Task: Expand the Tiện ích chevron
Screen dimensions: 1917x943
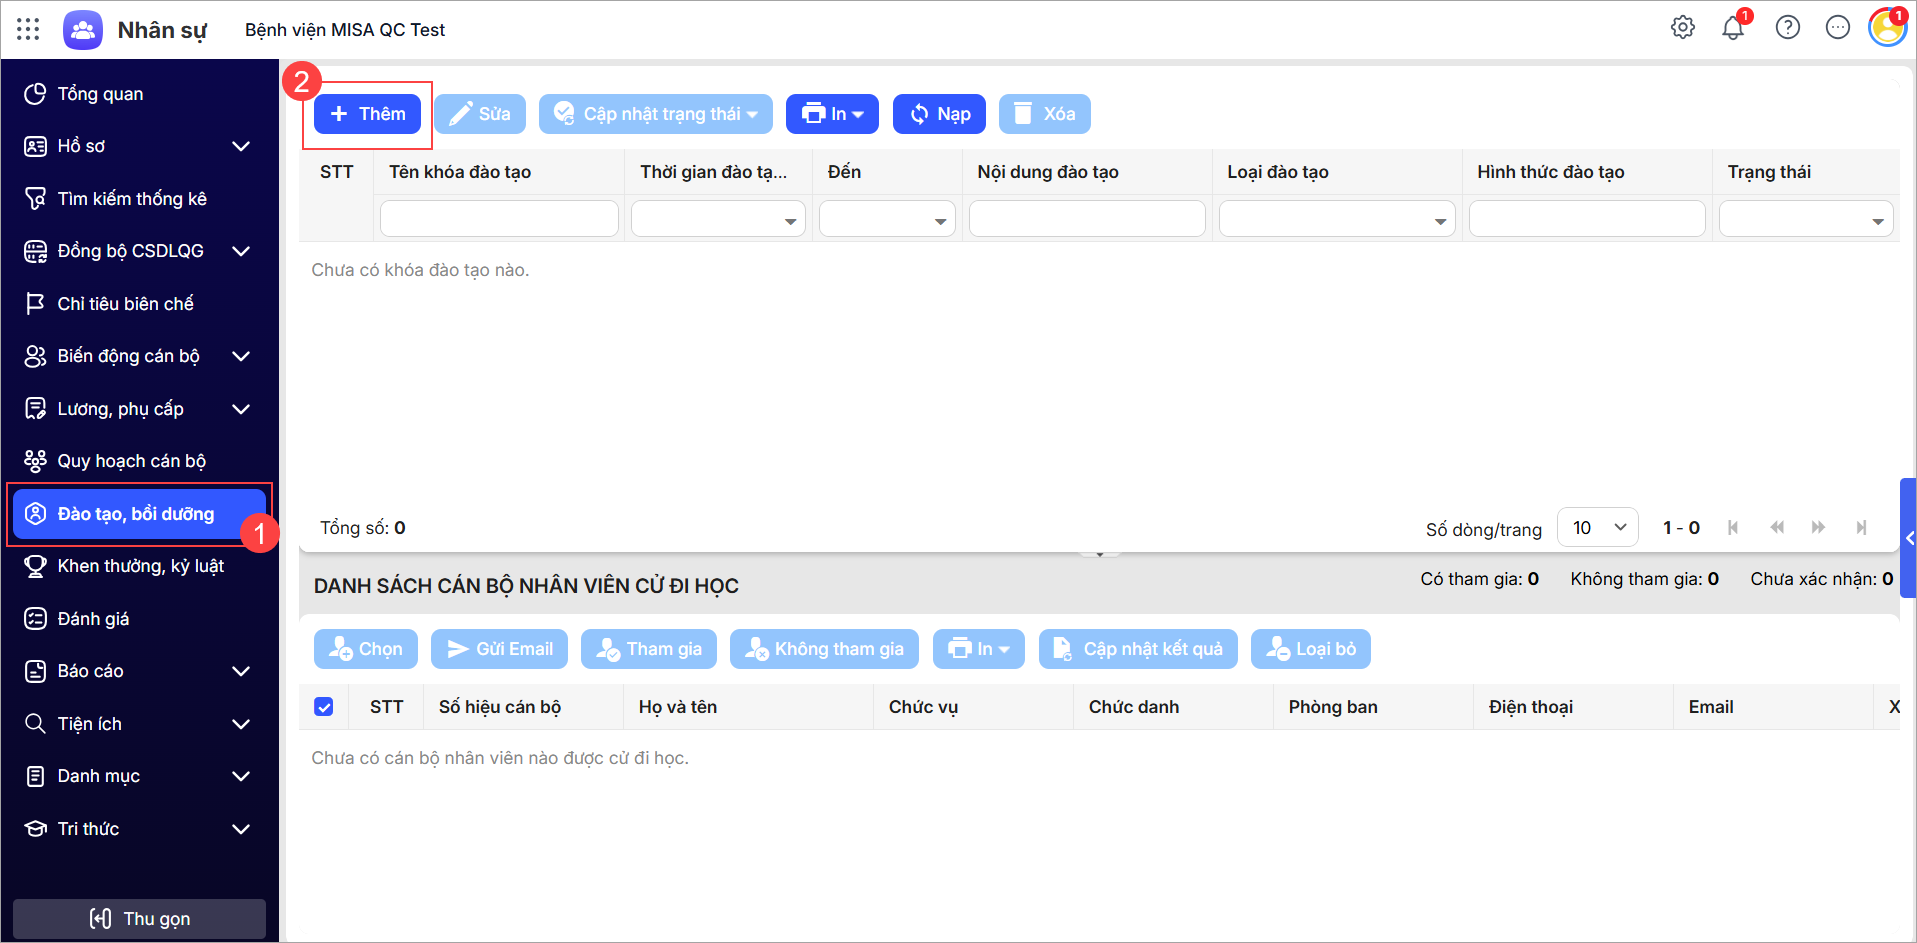Action: 241,724
